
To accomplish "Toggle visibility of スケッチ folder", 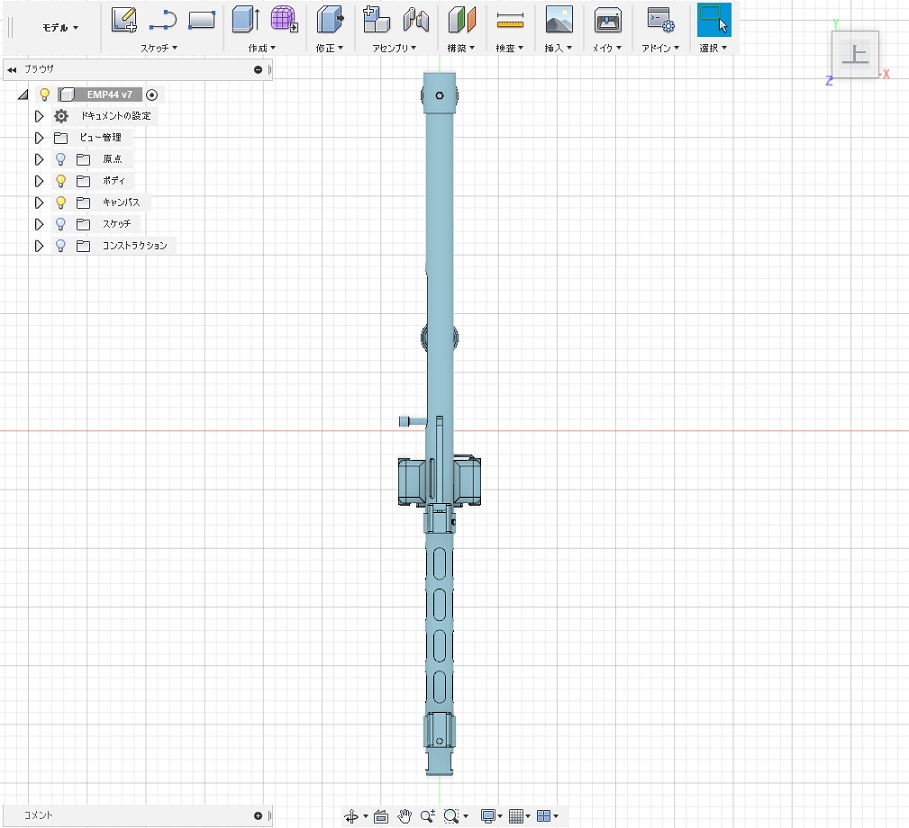I will 61,224.
